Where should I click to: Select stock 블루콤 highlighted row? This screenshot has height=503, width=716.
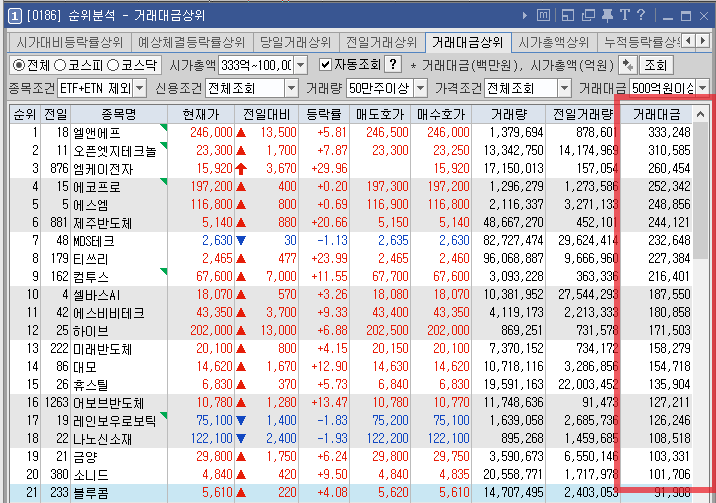pyautogui.click(x=351, y=493)
